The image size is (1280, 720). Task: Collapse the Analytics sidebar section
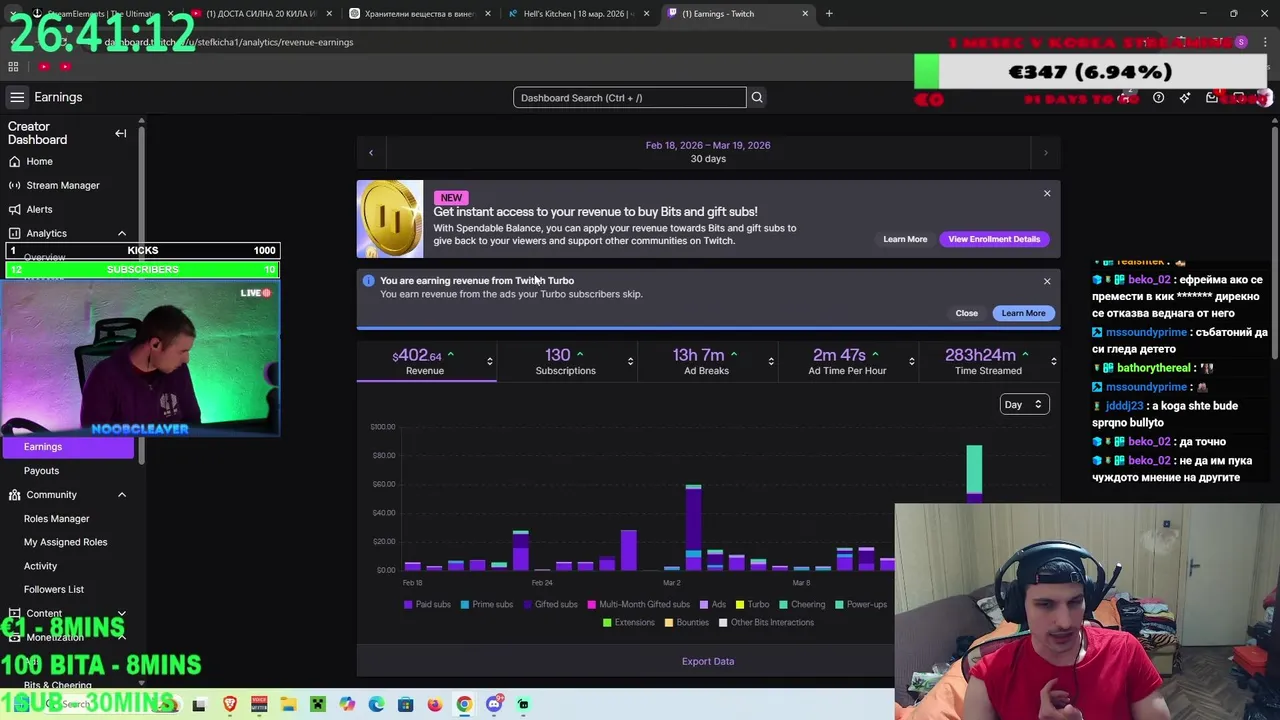(x=122, y=233)
